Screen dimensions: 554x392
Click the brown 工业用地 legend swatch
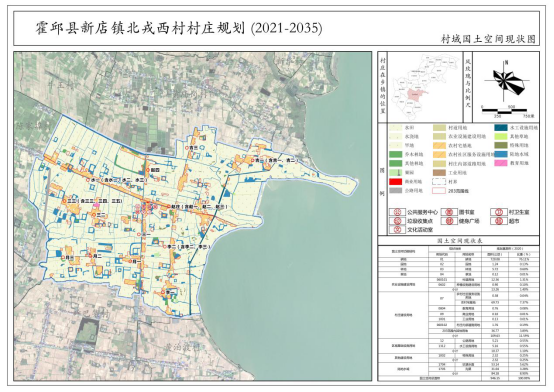tap(439, 172)
